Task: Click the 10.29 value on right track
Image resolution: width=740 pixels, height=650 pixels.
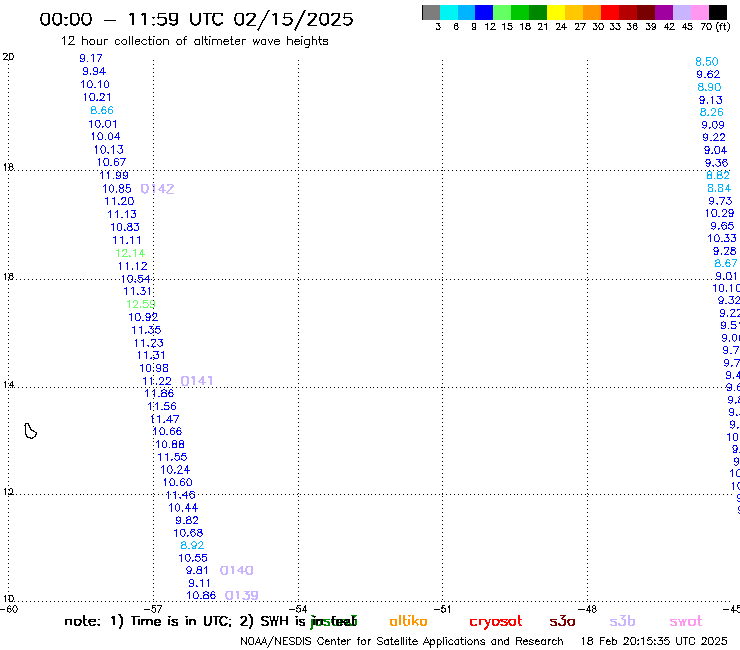Action: 720,213
